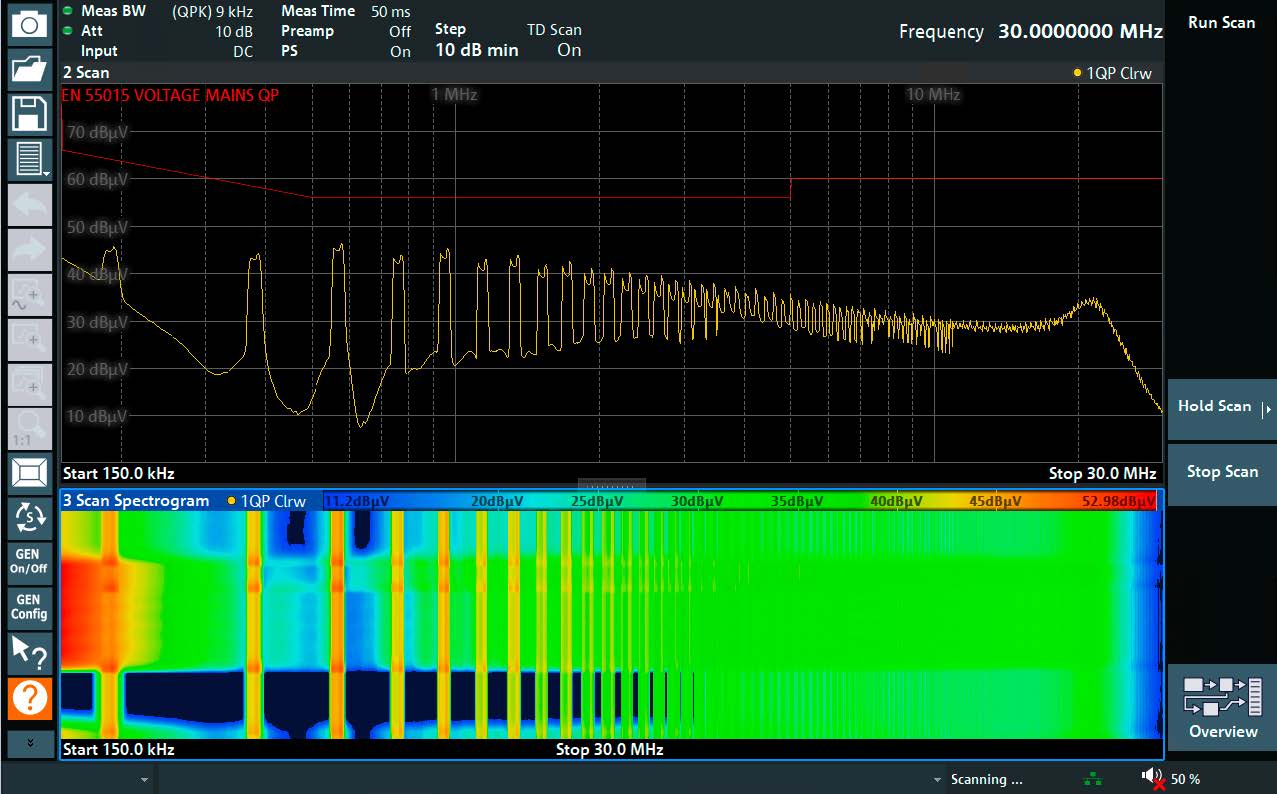This screenshot has width=1277, height=794.
Task: Open the dropdown arrow beside Scanning status
Action: pos(937,779)
